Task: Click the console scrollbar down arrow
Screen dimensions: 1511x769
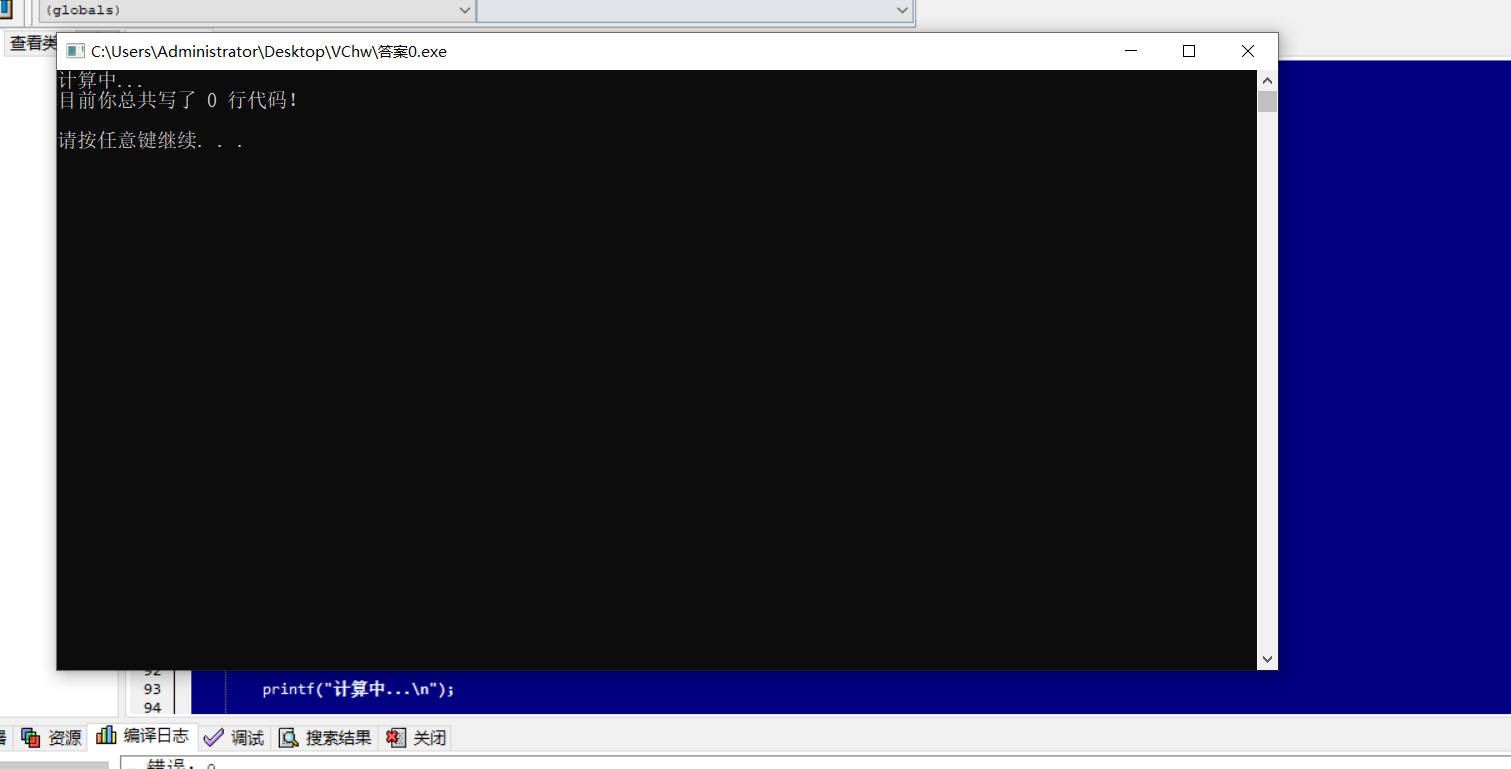Action: click(1267, 659)
